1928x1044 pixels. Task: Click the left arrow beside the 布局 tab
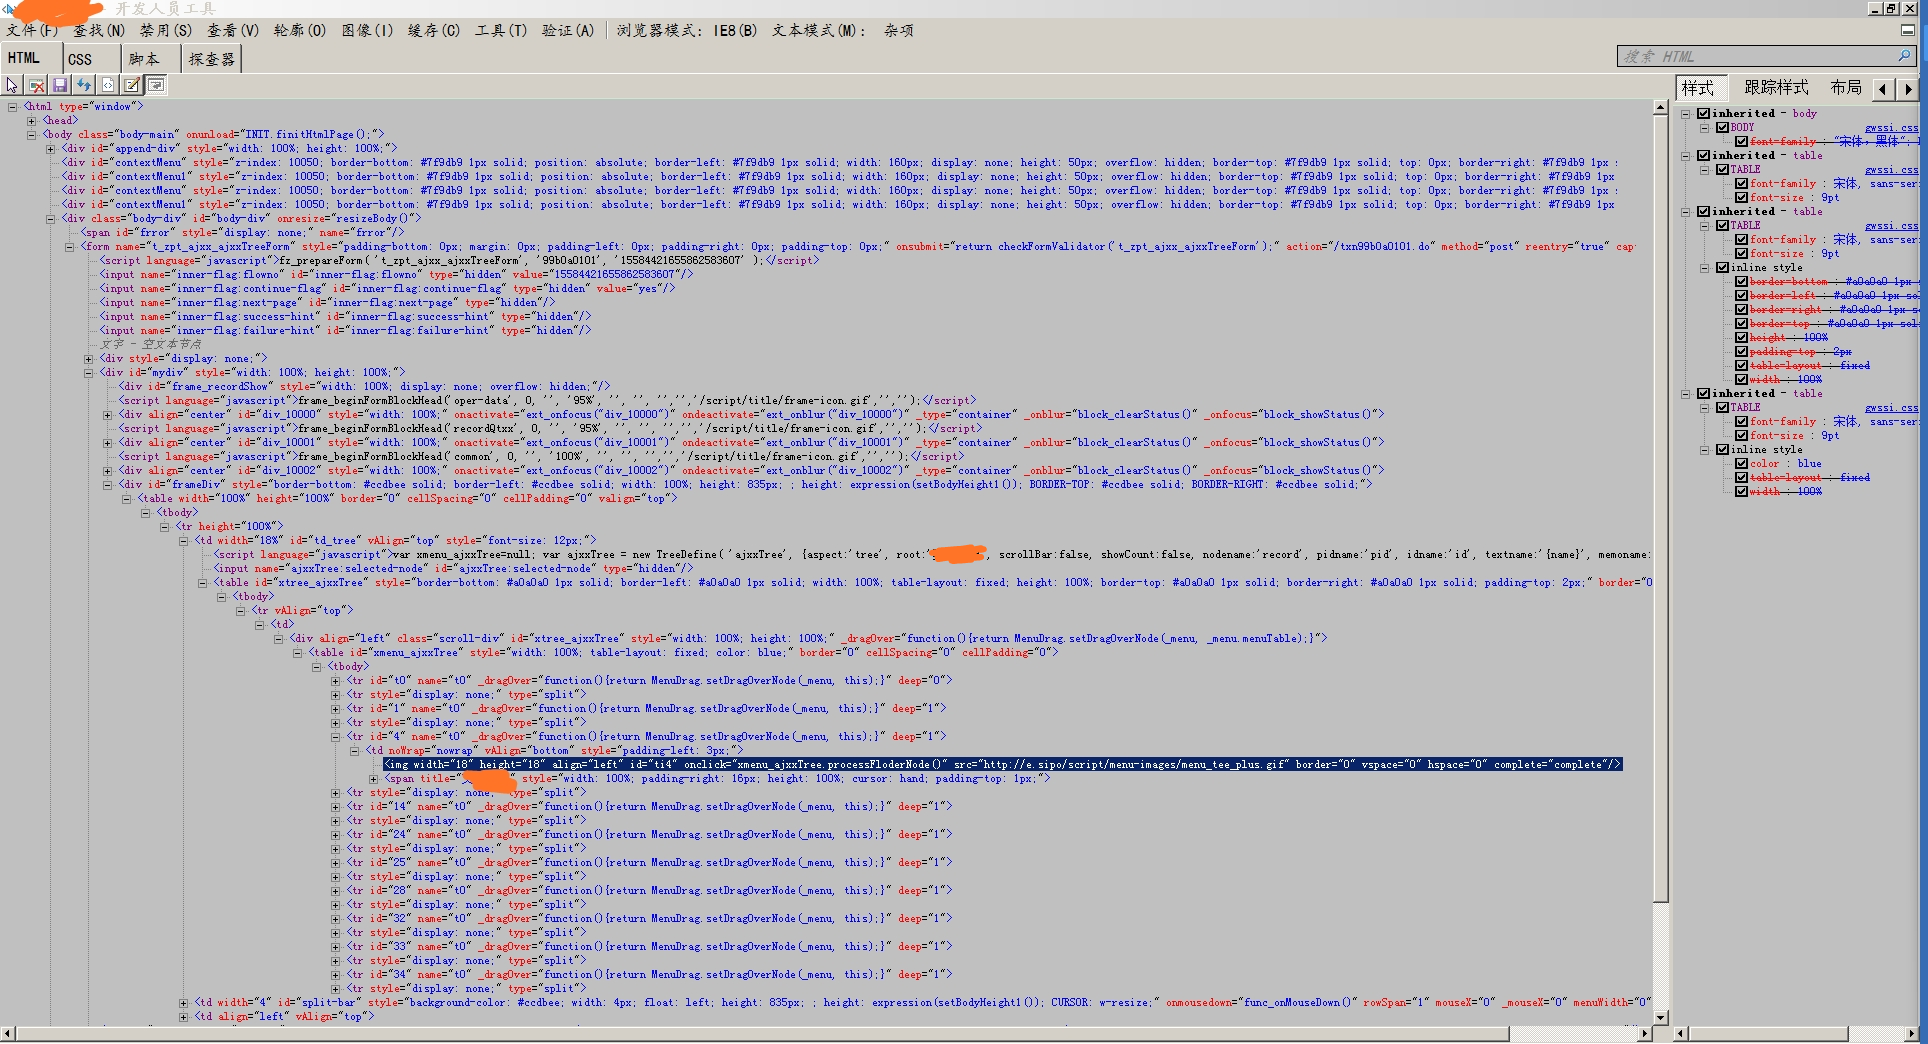pos(1883,89)
